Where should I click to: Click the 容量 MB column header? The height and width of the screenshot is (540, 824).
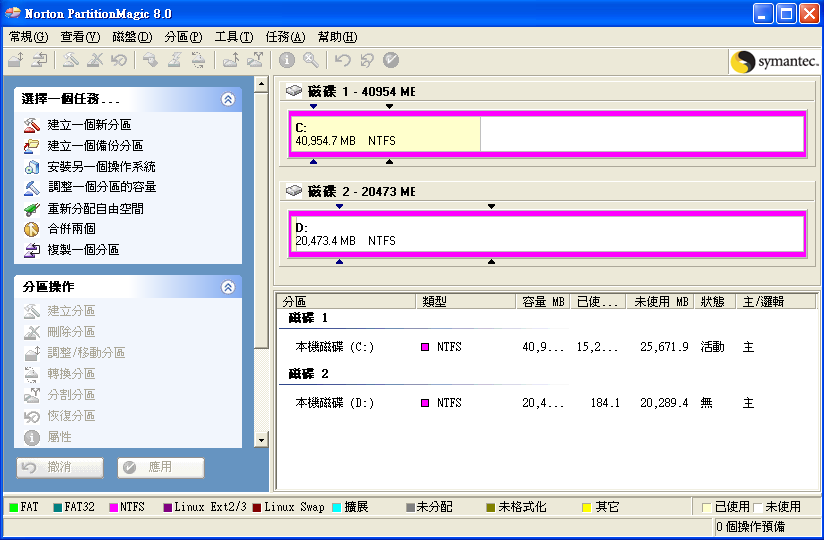(x=543, y=302)
